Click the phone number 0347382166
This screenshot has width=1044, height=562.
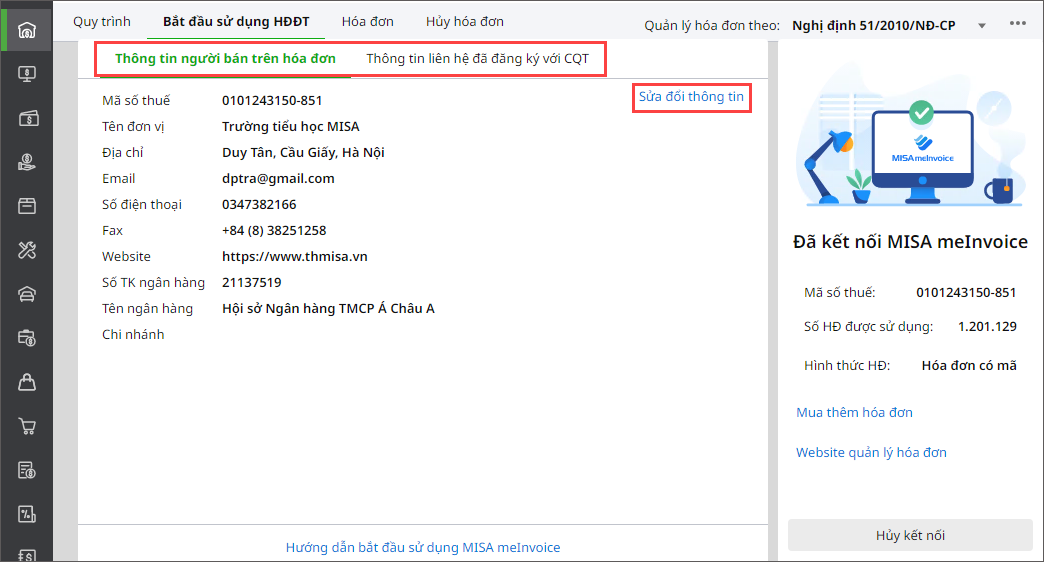(259, 204)
